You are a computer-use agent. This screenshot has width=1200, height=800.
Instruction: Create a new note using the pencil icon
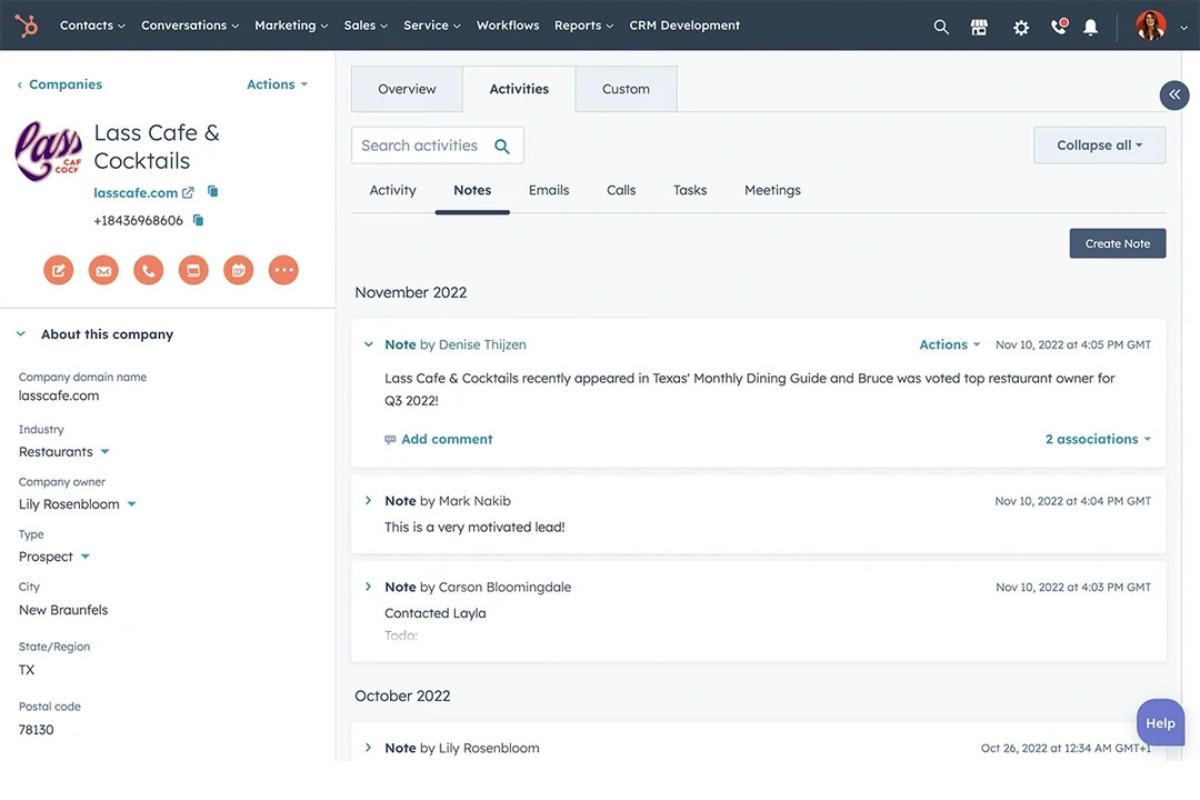pyautogui.click(x=58, y=269)
